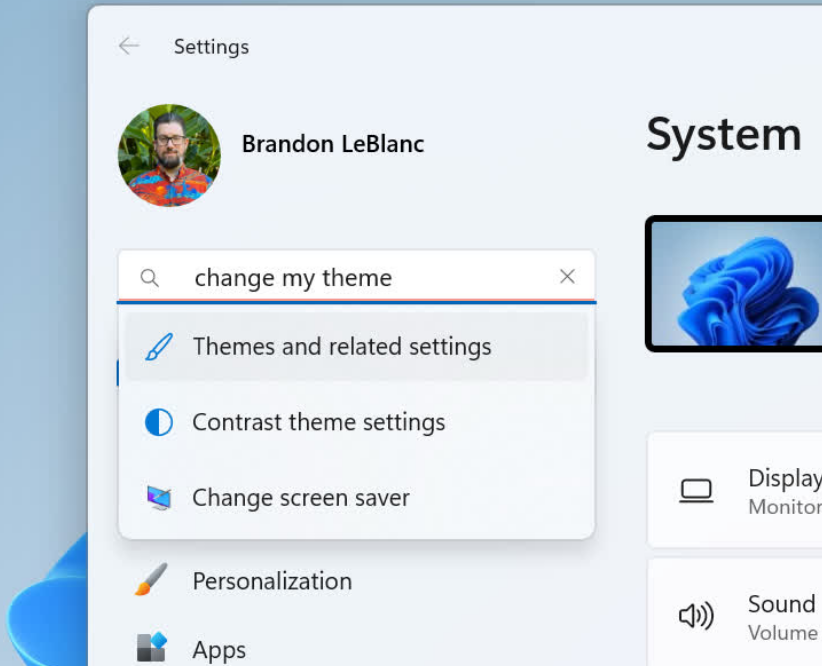This screenshot has width=822, height=666.
Task: Open 'Contrast theme settings' suggestion
Action: 356,422
